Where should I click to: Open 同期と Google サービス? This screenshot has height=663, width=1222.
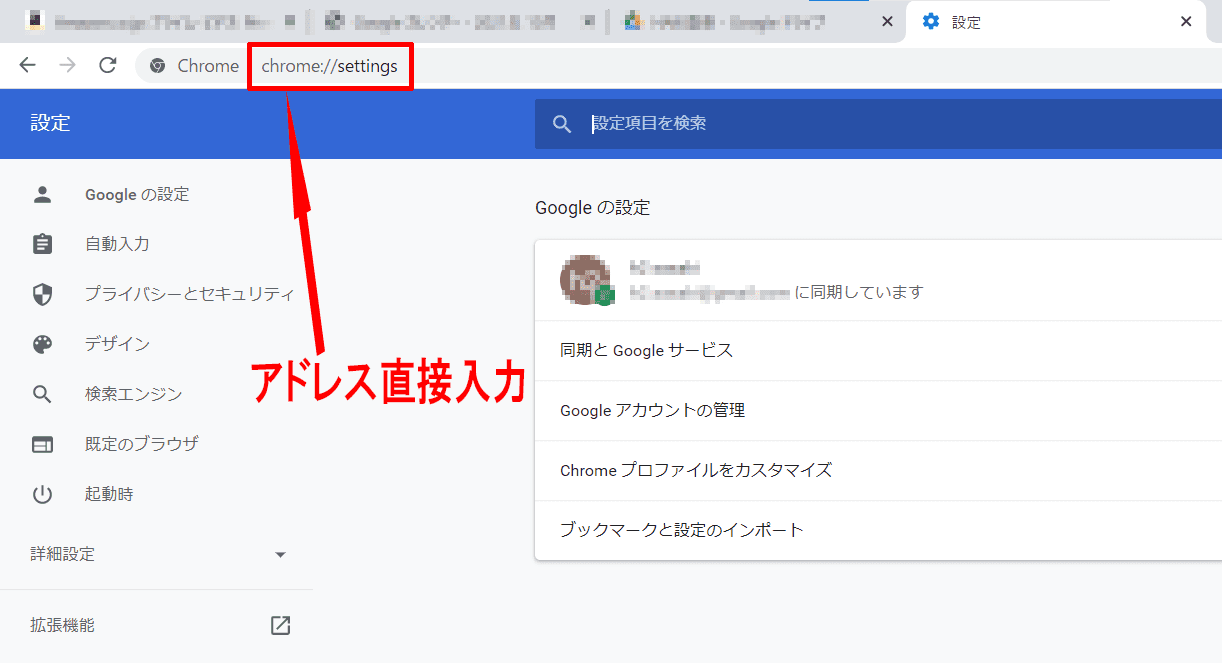click(646, 350)
